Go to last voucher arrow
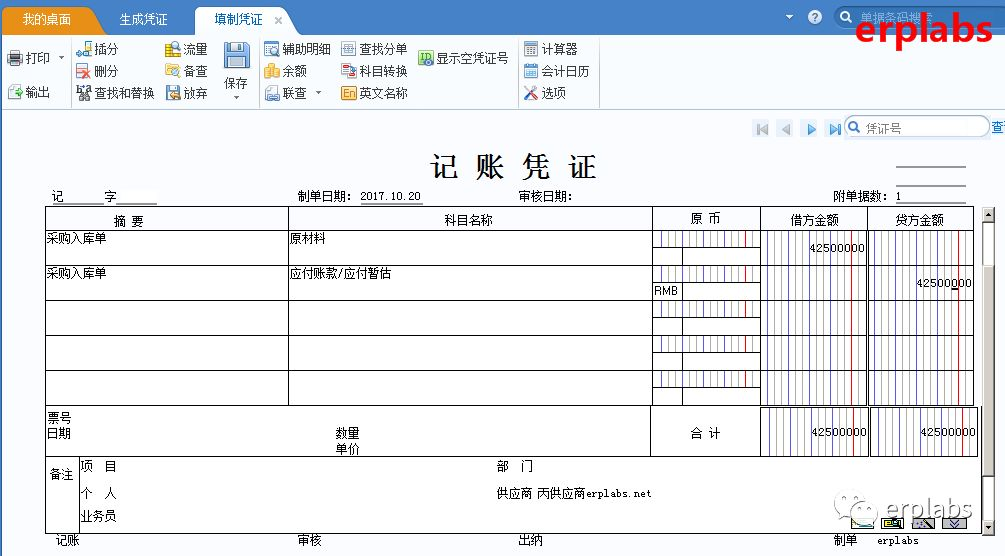This screenshot has height=556, width=1005. point(835,129)
